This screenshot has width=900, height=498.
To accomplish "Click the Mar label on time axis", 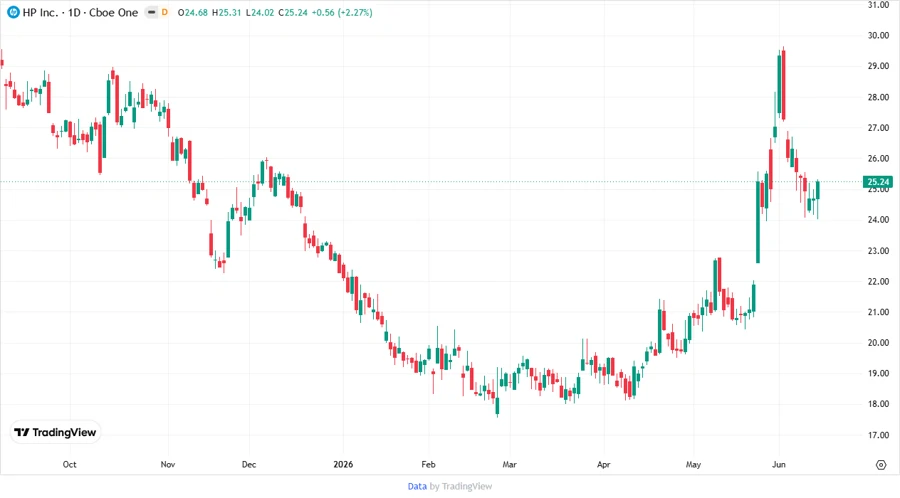I will pos(510,464).
